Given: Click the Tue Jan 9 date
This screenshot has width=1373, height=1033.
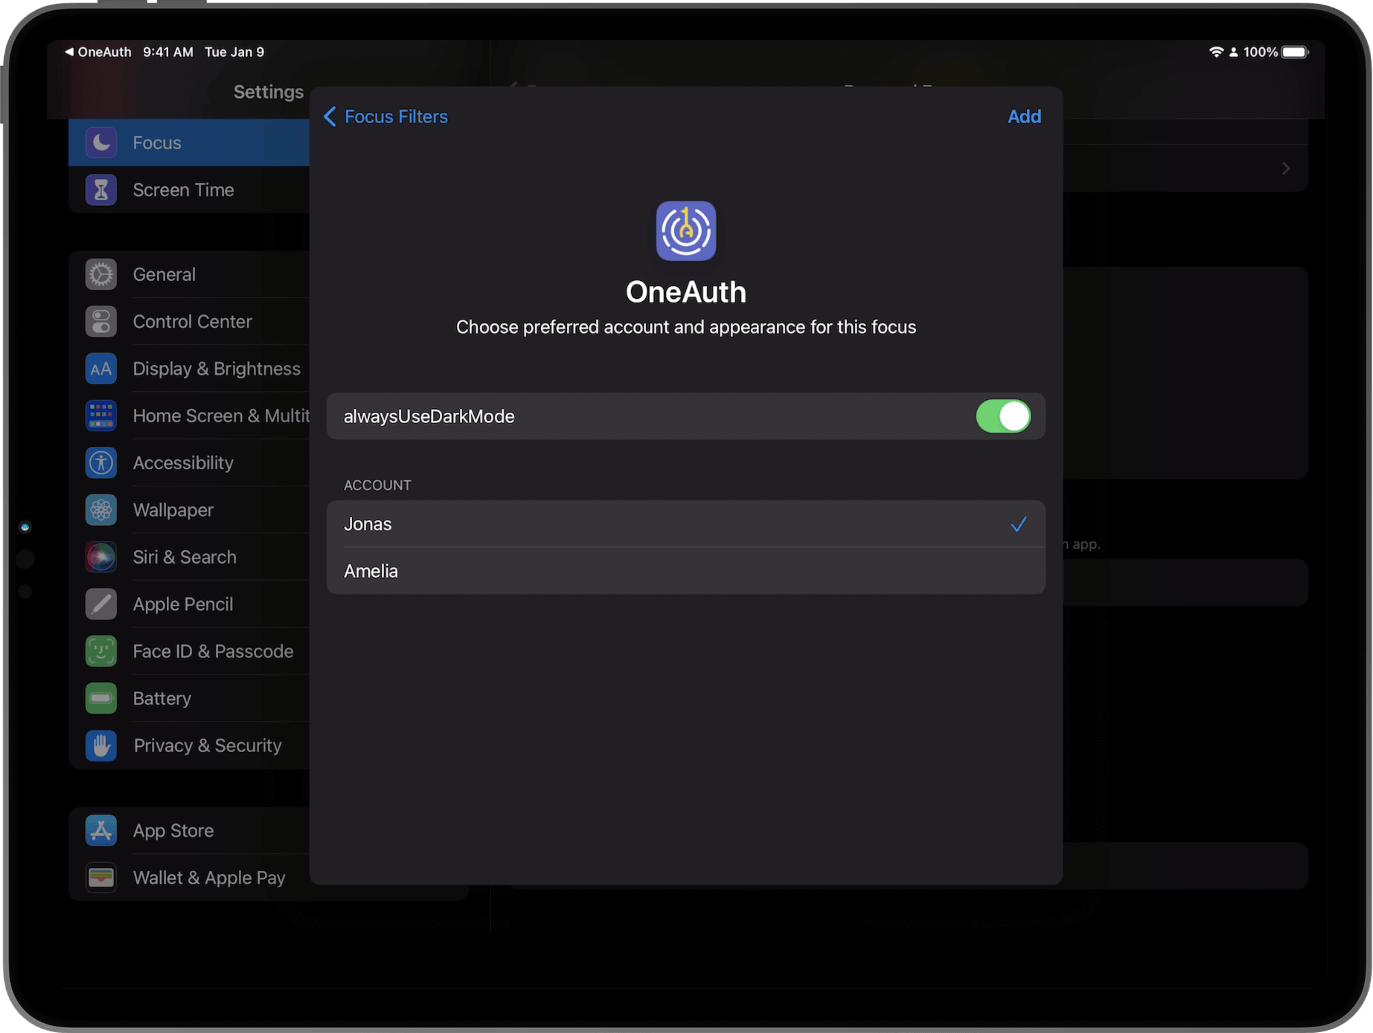Looking at the screenshot, I should (235, 52).
